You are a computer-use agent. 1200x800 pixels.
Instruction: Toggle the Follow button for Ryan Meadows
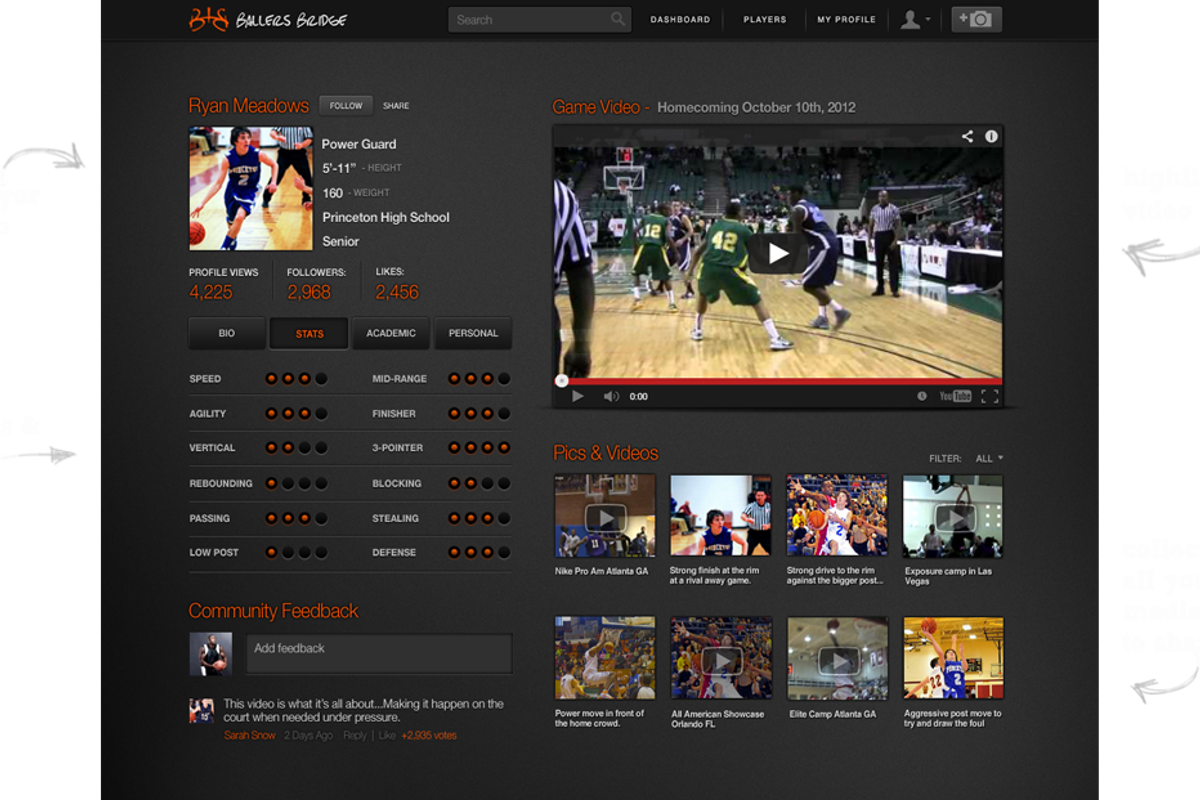click(x=346, y=106)
